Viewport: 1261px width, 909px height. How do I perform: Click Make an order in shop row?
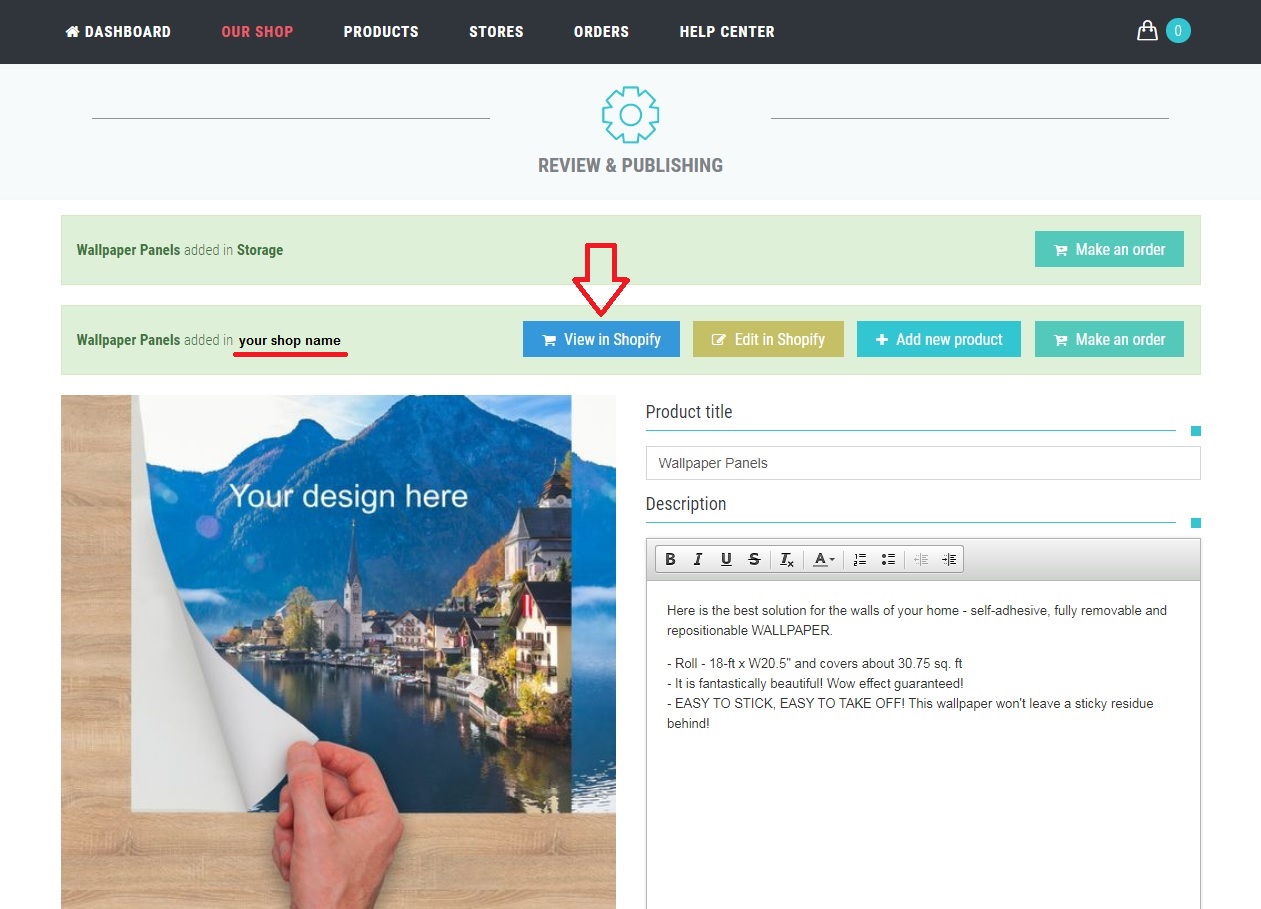coord(1109,339)
